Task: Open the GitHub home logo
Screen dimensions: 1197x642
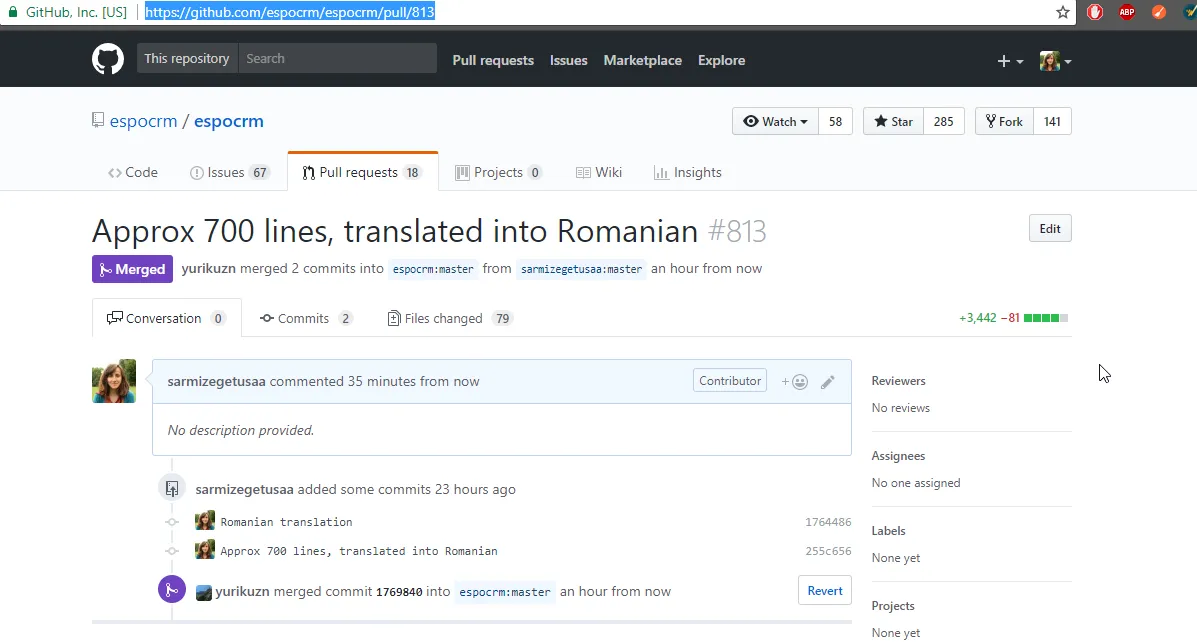Action: [108, 60]
